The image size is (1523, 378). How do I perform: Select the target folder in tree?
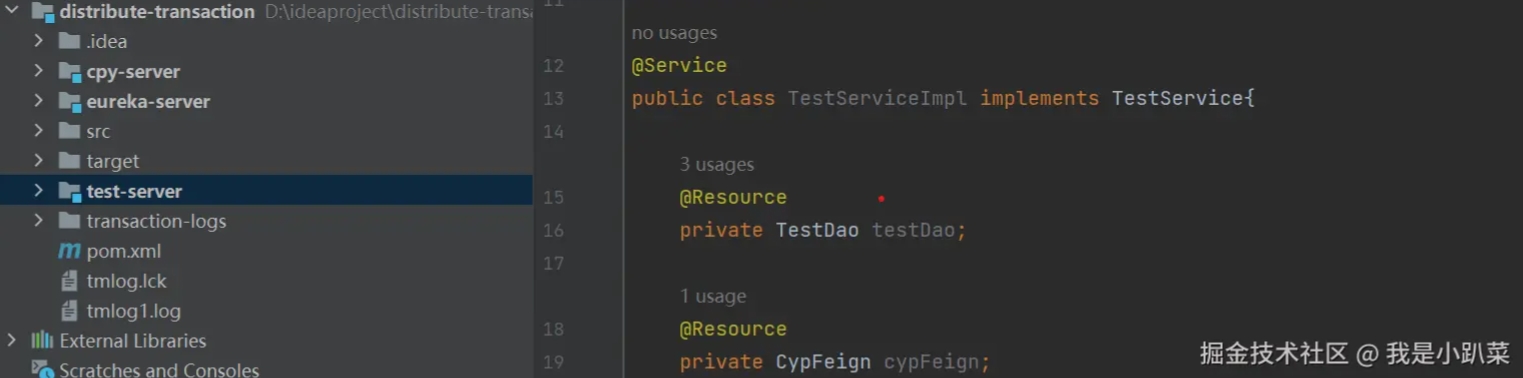pyautogui.click(x=112, y=161)
